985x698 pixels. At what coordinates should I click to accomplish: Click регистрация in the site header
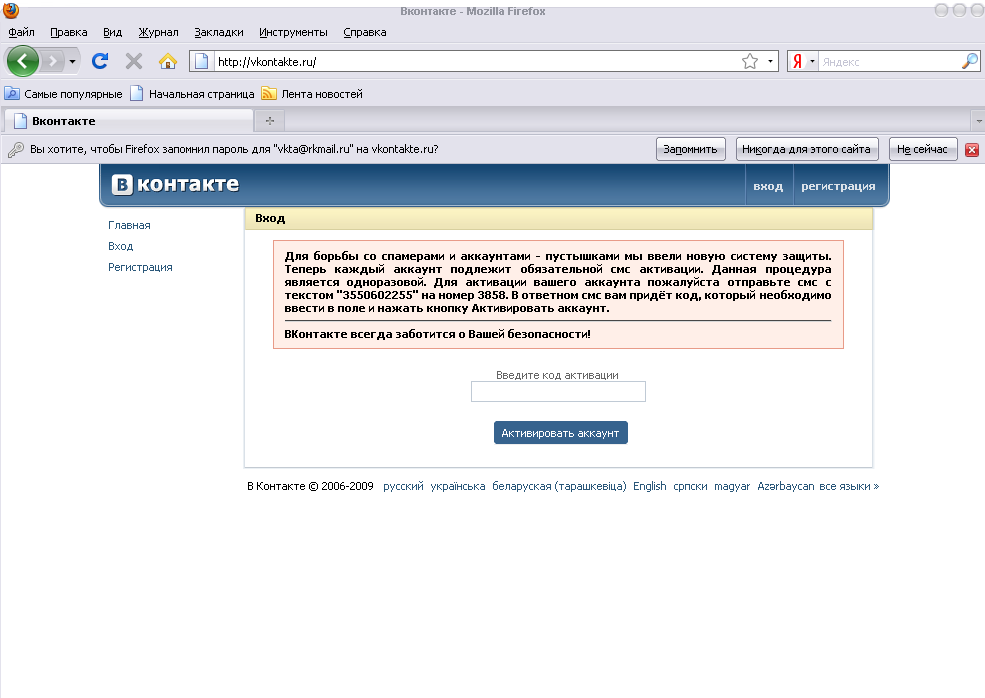838,186
